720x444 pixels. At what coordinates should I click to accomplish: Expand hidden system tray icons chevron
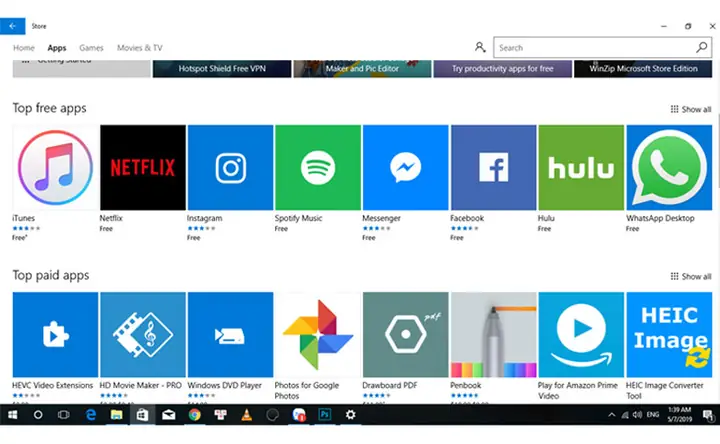point(611,415)
